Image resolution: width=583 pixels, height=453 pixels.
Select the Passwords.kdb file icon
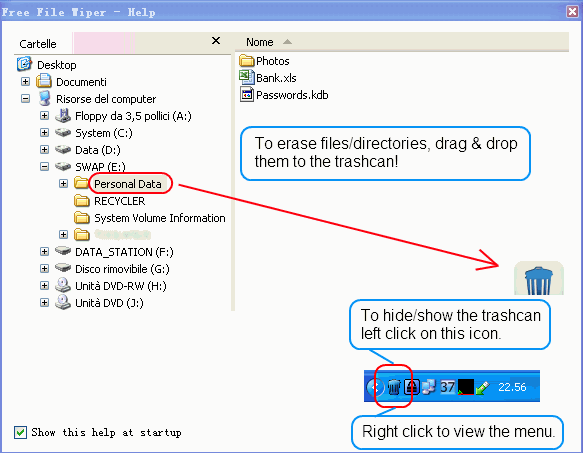pos(247,94)
